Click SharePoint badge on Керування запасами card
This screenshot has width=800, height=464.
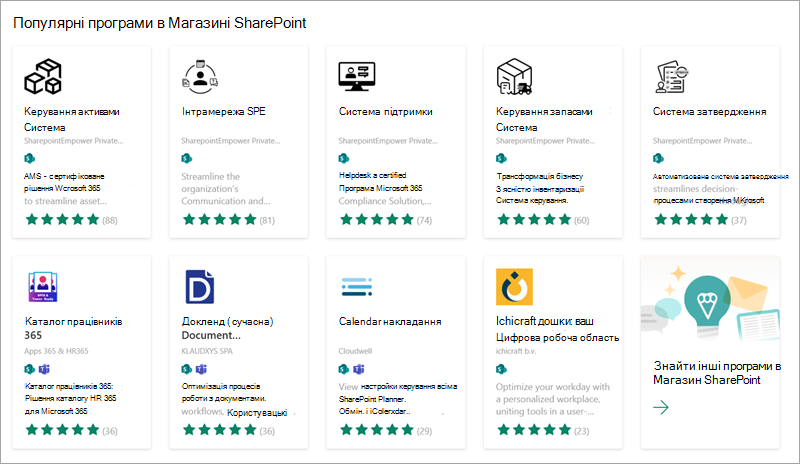pyautogui.click(x=502, y=159)
